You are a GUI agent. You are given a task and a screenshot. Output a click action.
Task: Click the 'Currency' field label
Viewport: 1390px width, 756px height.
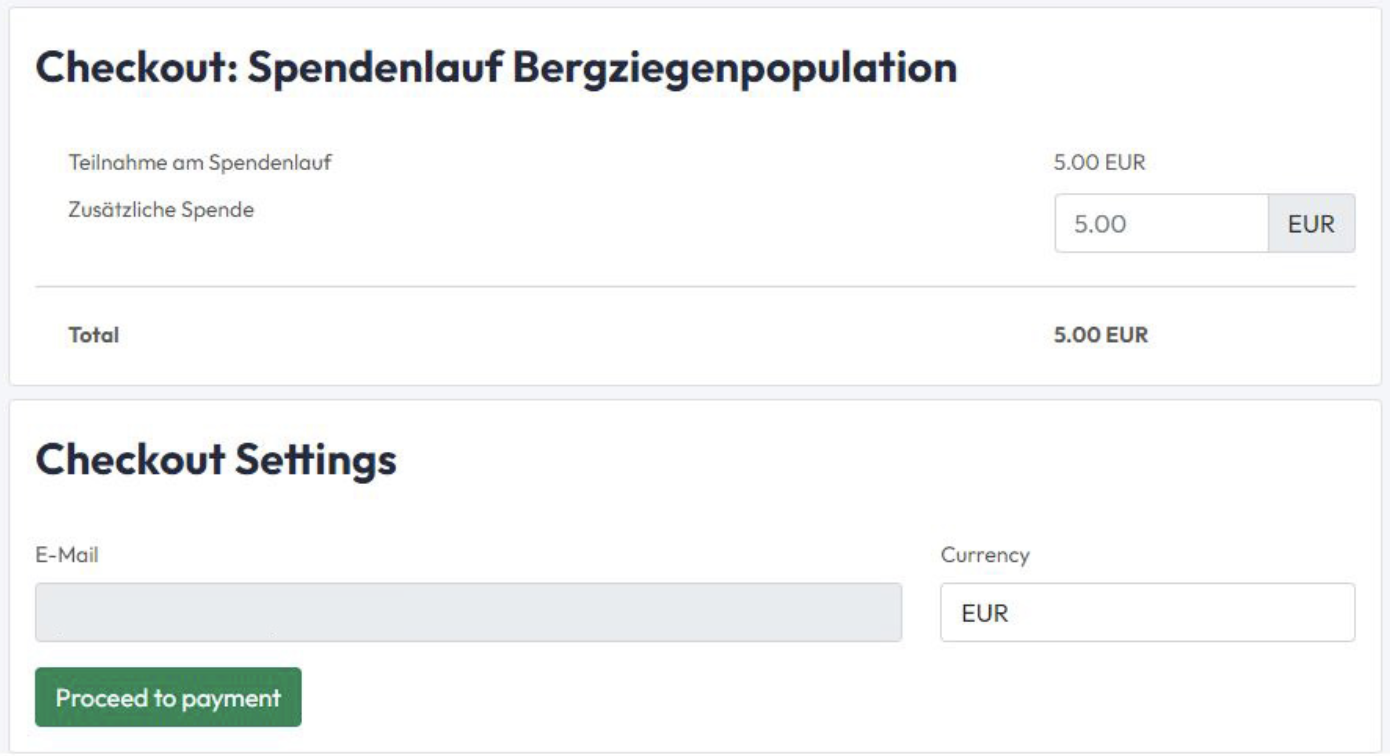tap(984, 556)
